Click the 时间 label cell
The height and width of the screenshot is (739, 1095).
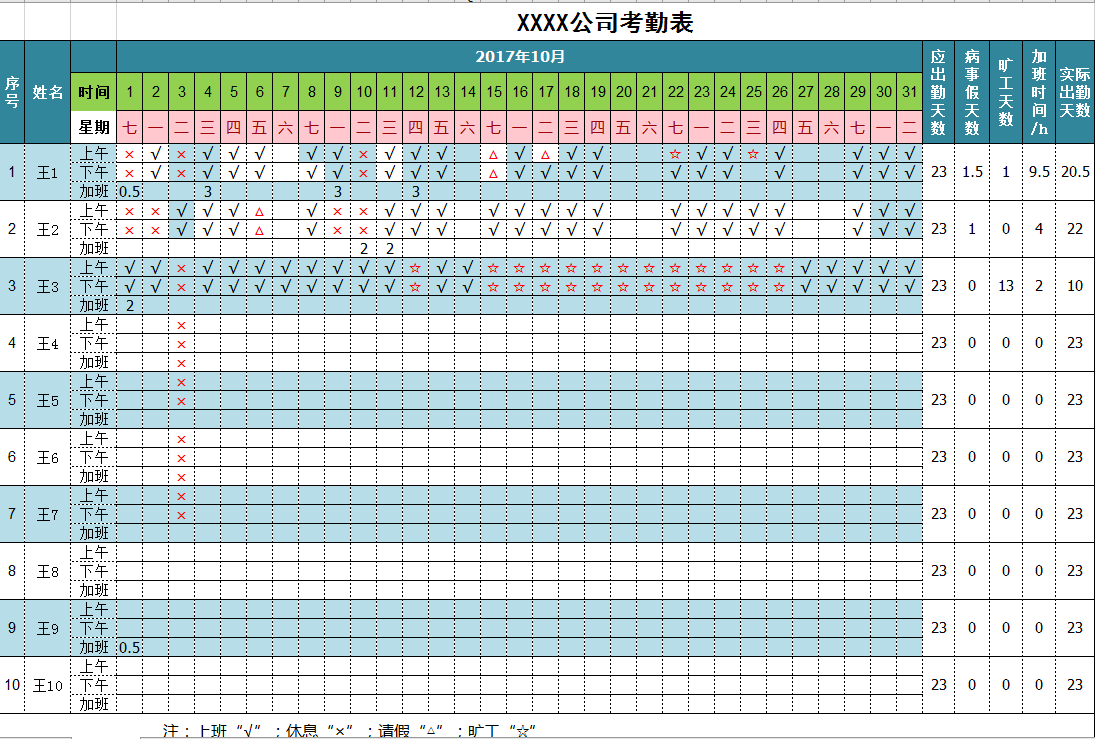click(x=94, y=92)
